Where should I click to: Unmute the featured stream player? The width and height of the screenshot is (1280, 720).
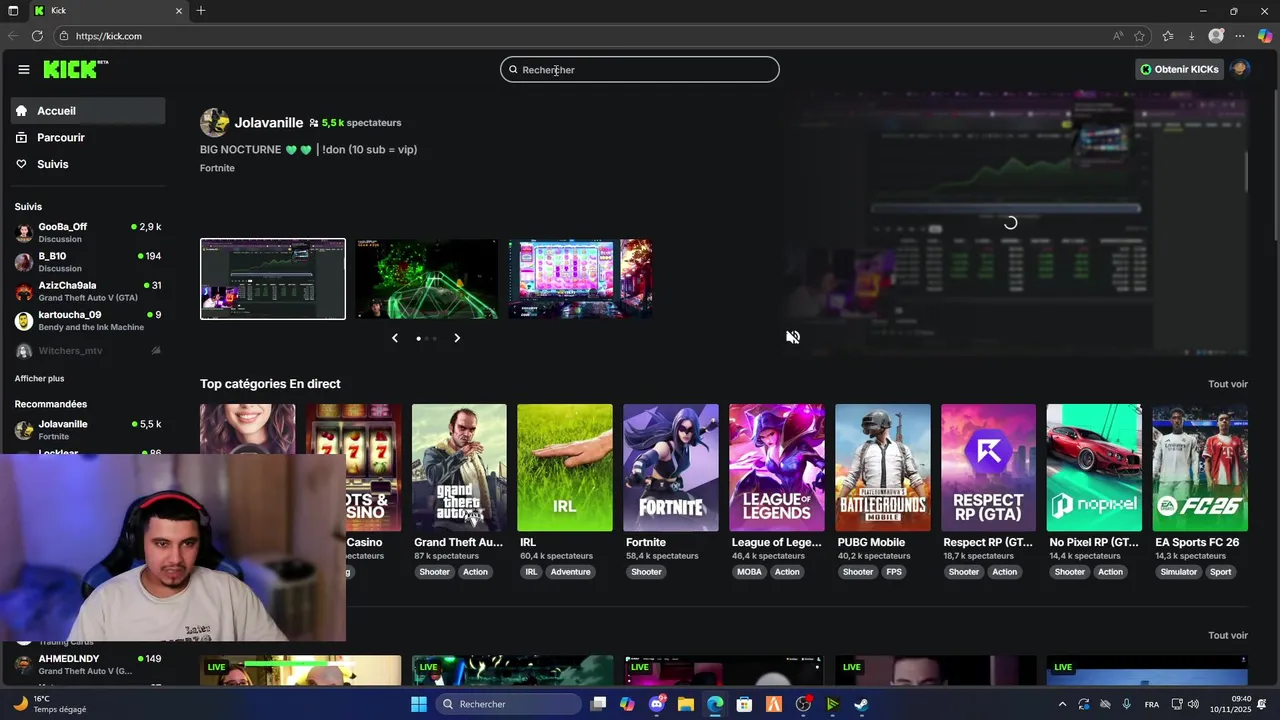[793, 337]
